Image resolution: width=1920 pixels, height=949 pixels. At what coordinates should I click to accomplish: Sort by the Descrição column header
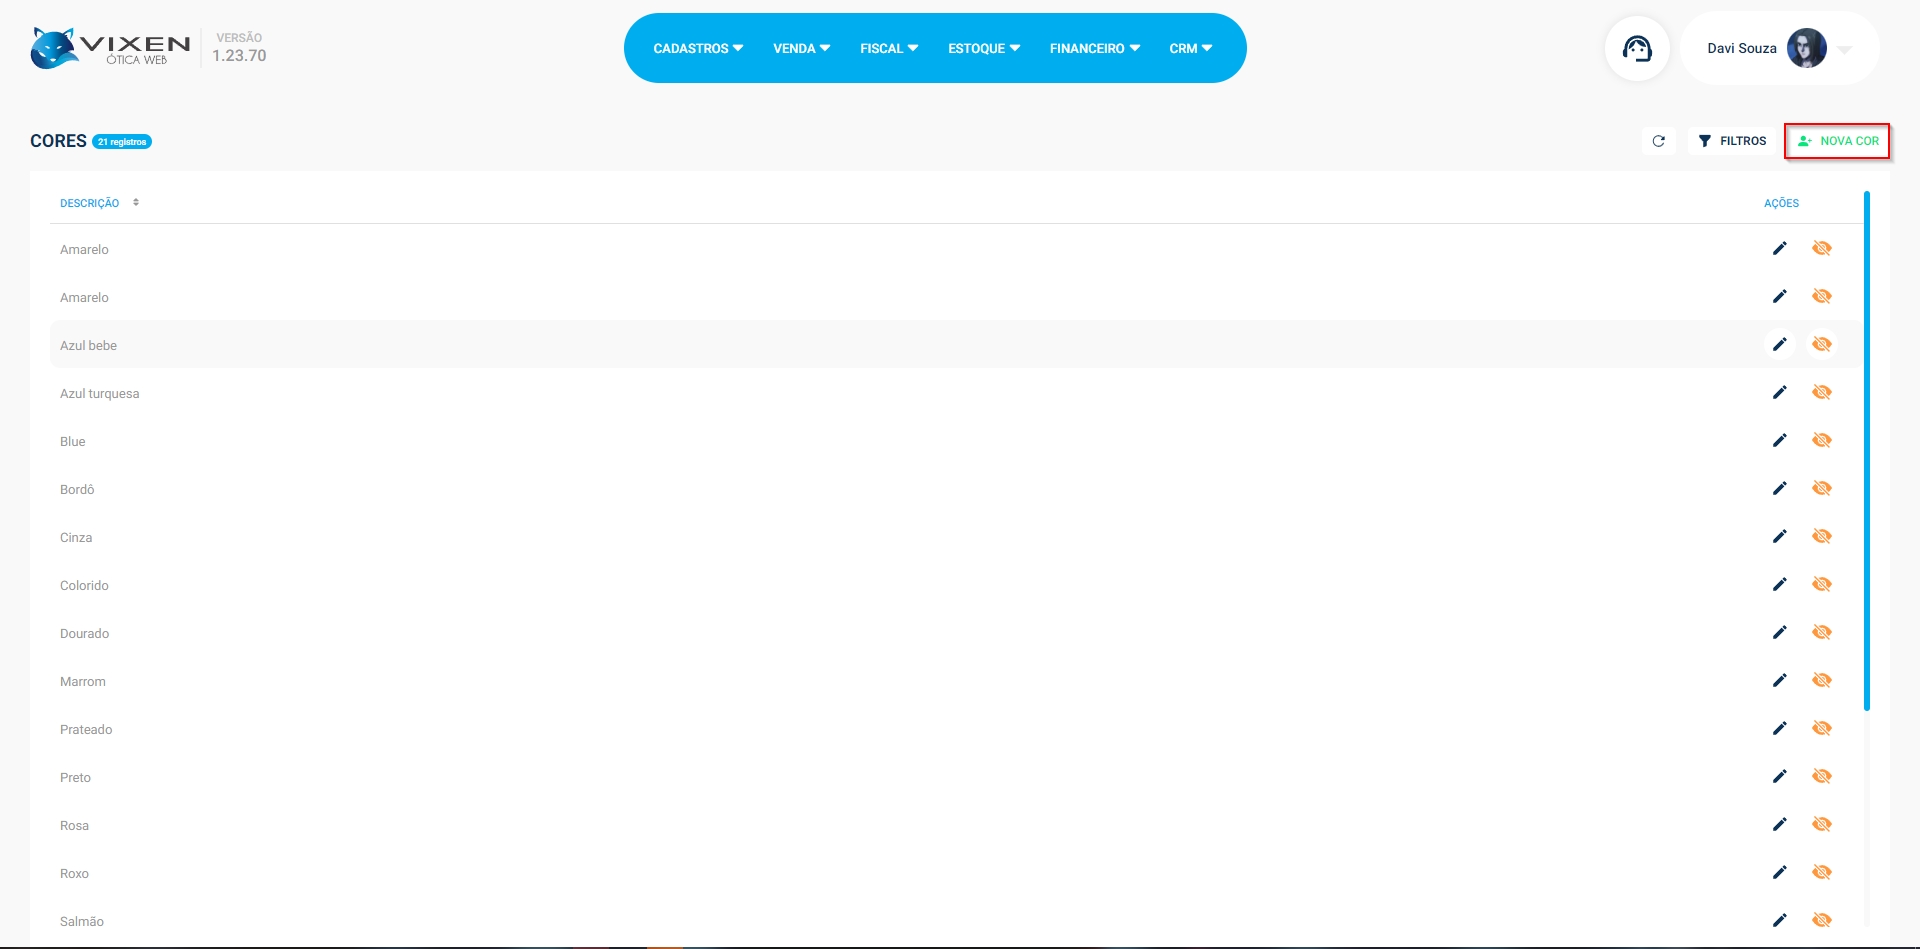(x=90, y=203)
